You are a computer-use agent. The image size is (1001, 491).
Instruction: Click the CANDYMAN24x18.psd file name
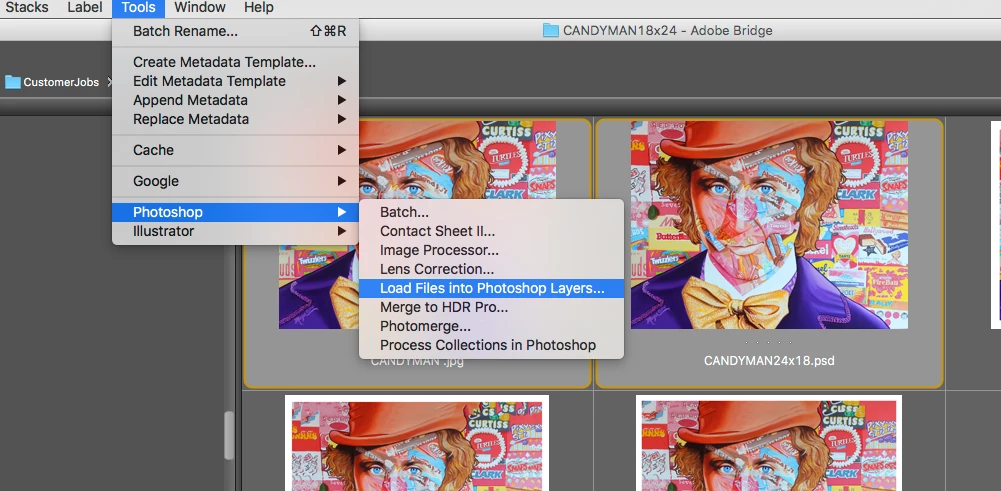coord(769,361)
